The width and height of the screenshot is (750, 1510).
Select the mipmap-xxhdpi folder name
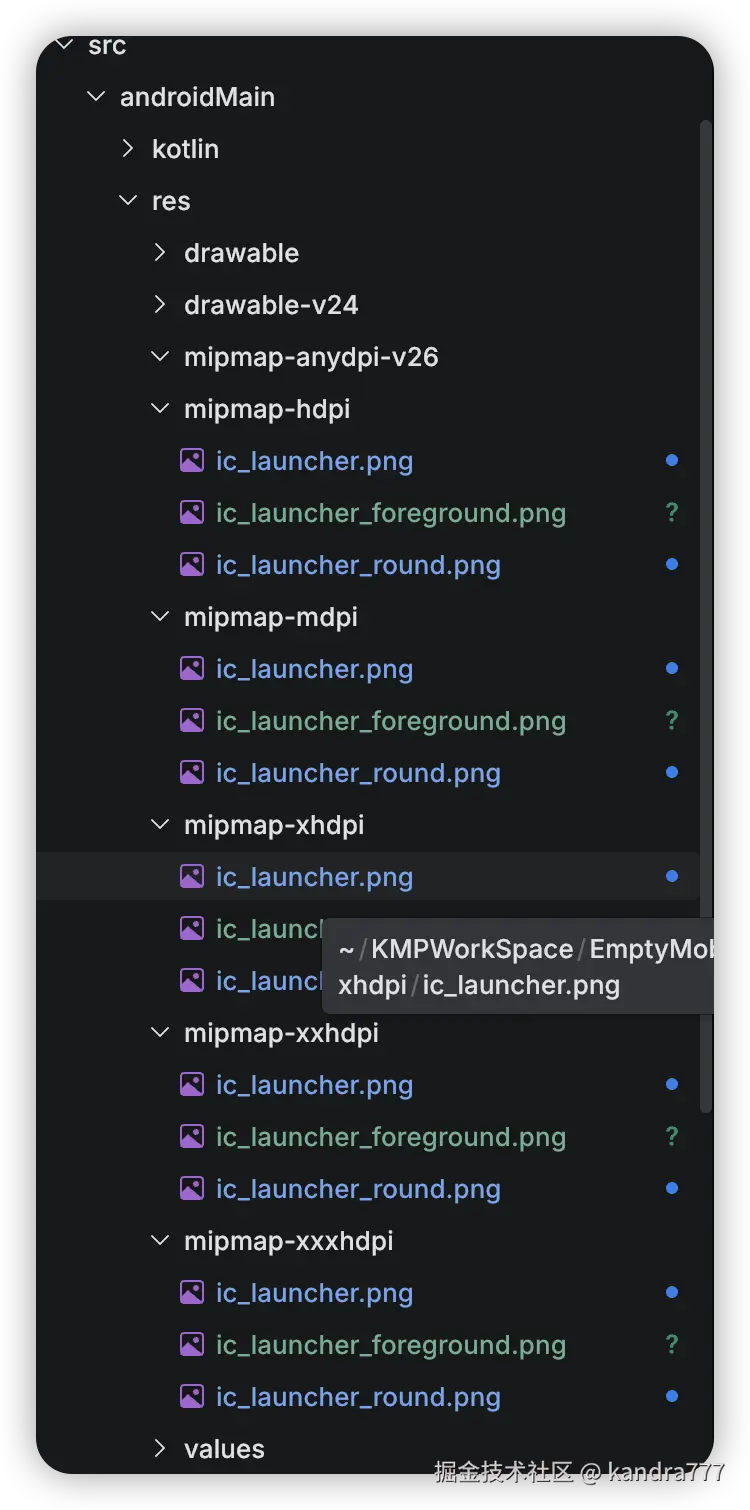click(281, 1034)
